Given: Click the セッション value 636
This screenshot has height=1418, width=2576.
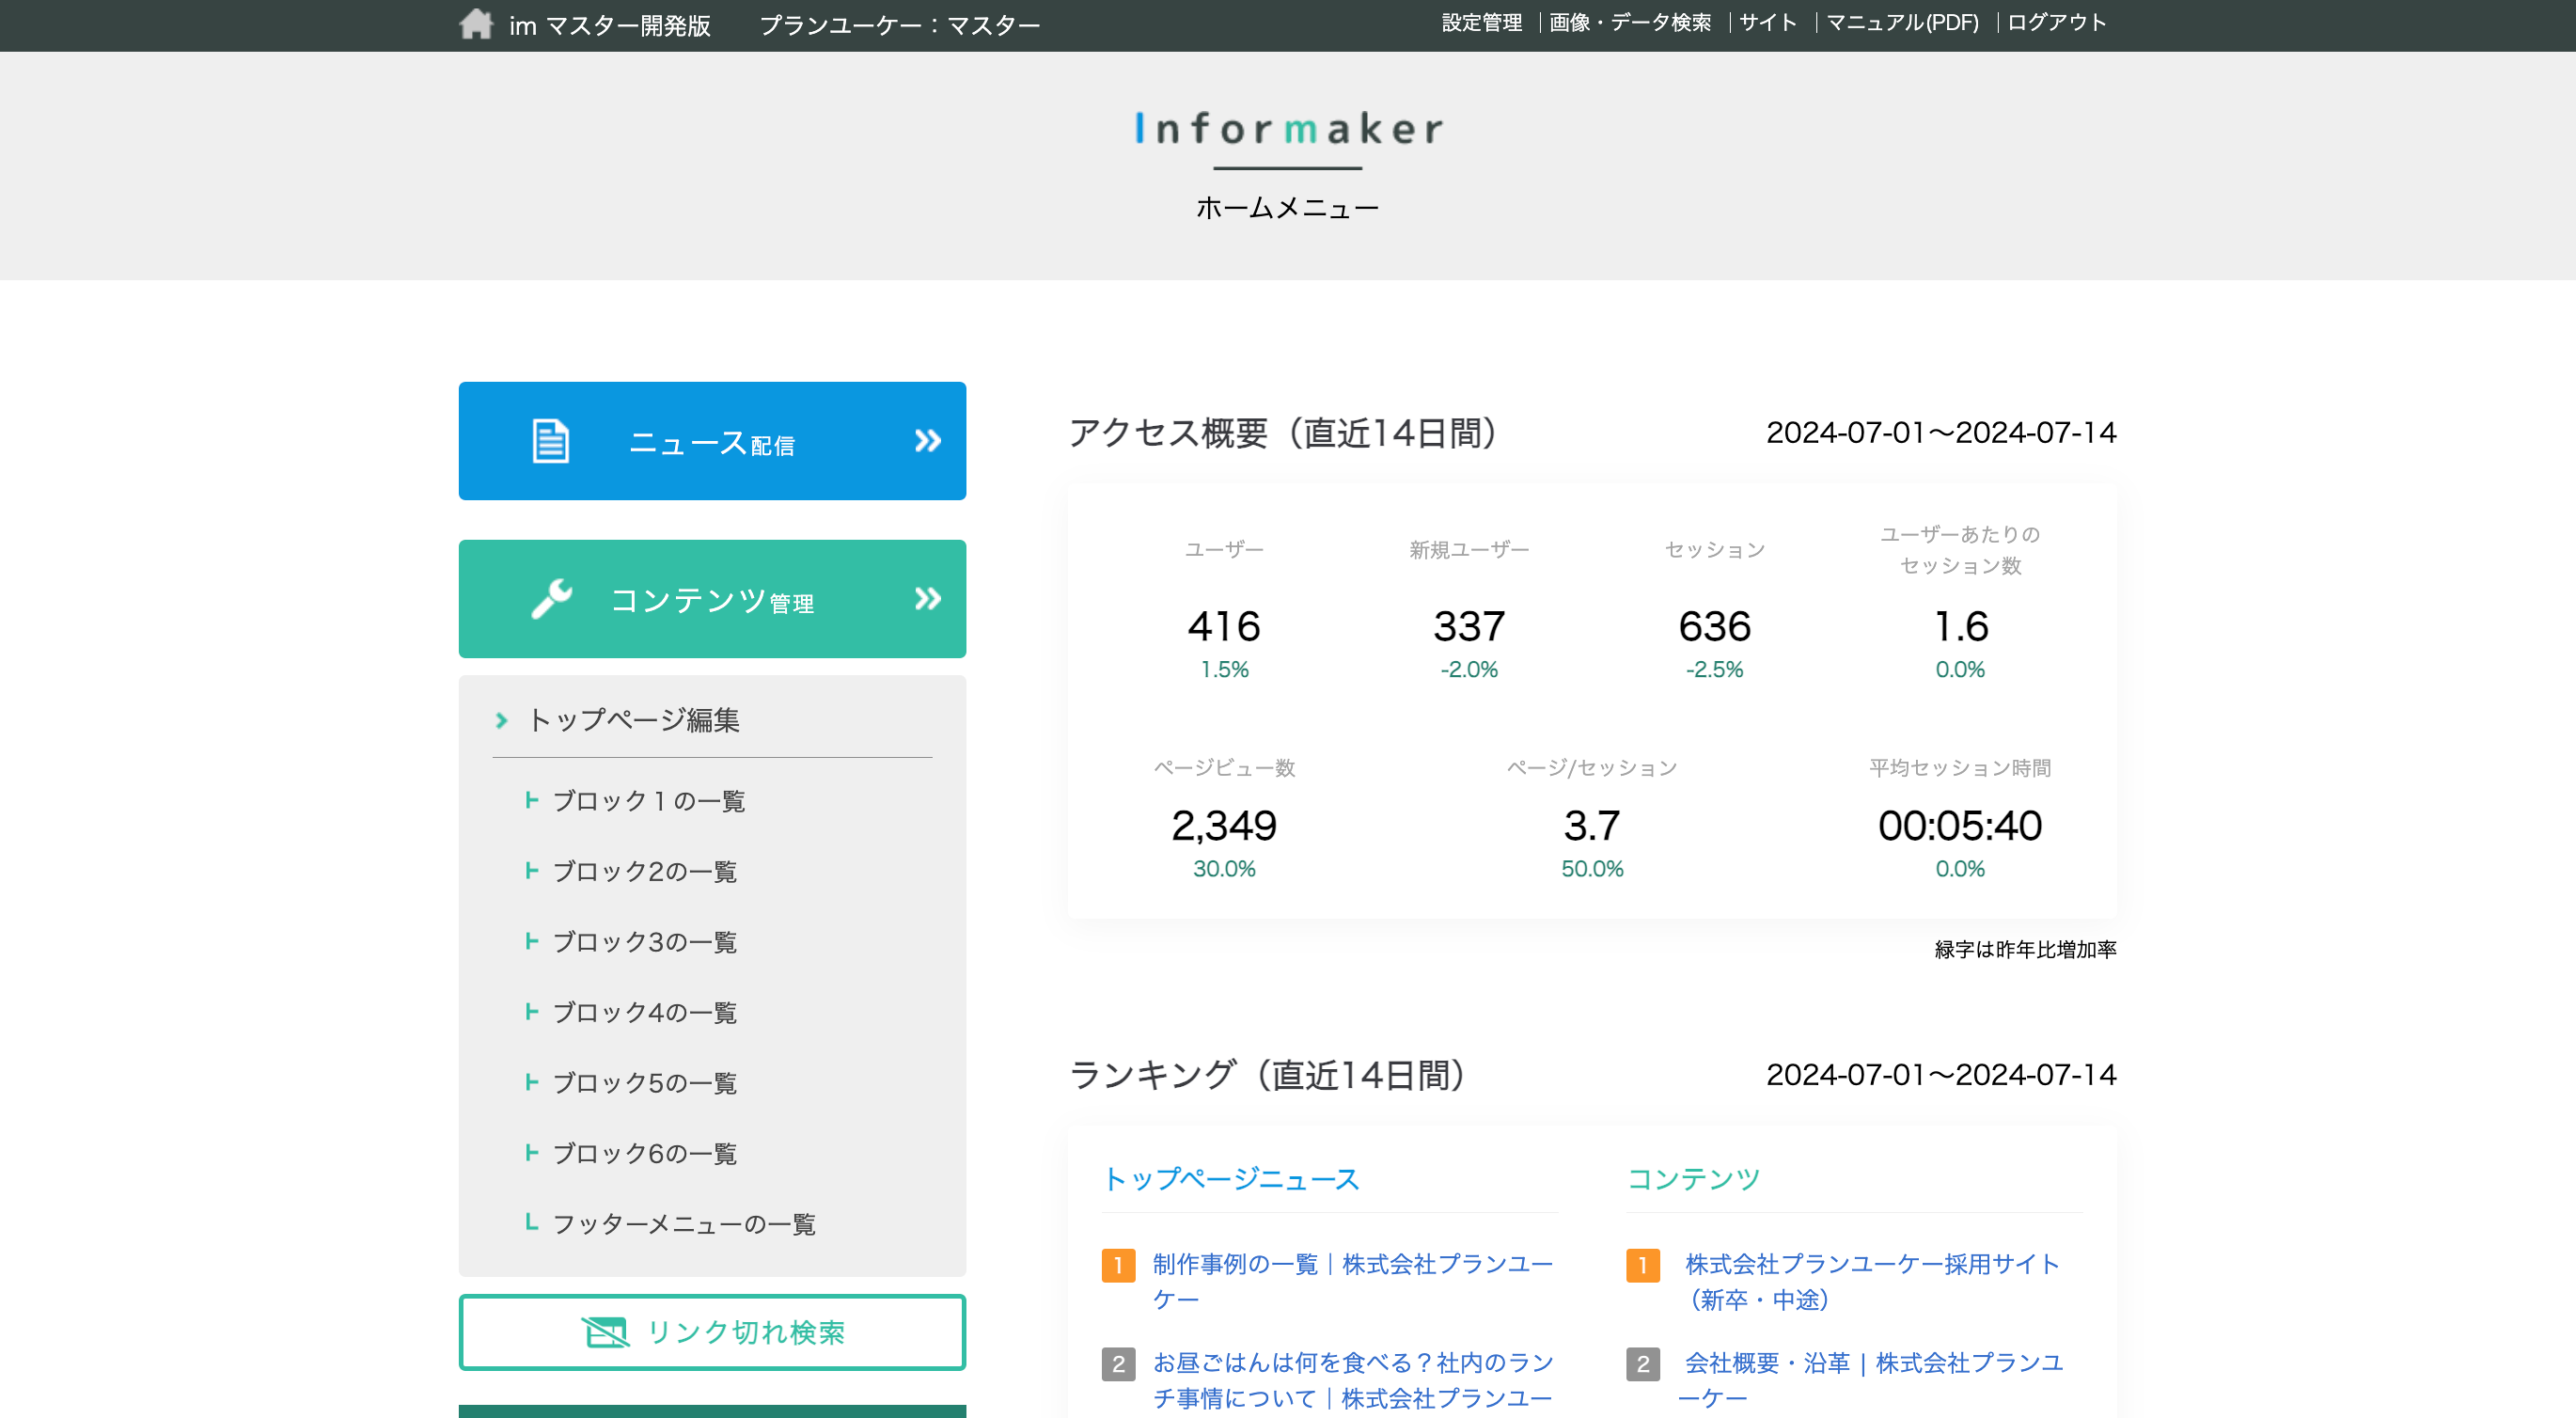Looking at the screenshot, I should click(x=1714, y=627).
